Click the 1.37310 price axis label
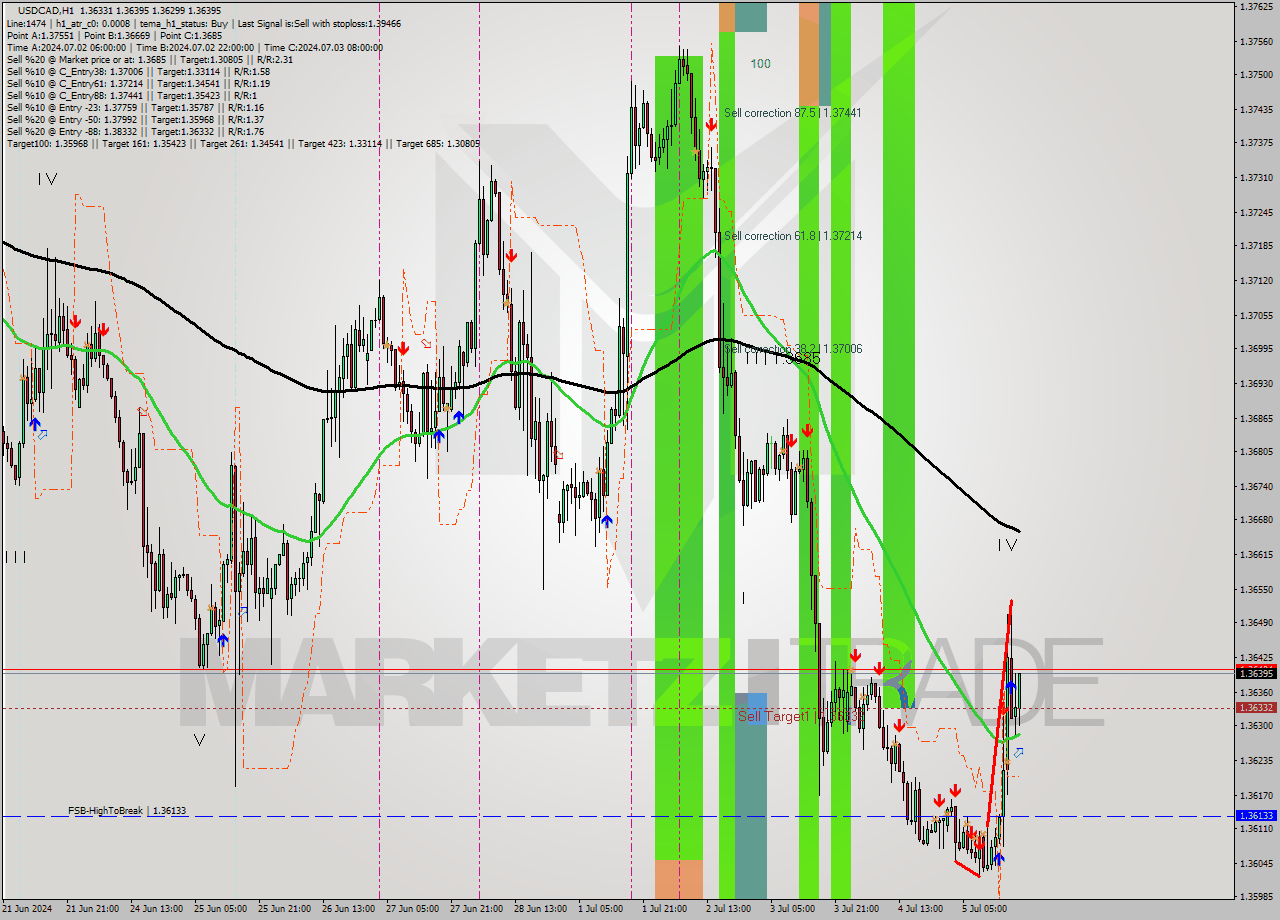1280x920 pixels. [1256, 177]
